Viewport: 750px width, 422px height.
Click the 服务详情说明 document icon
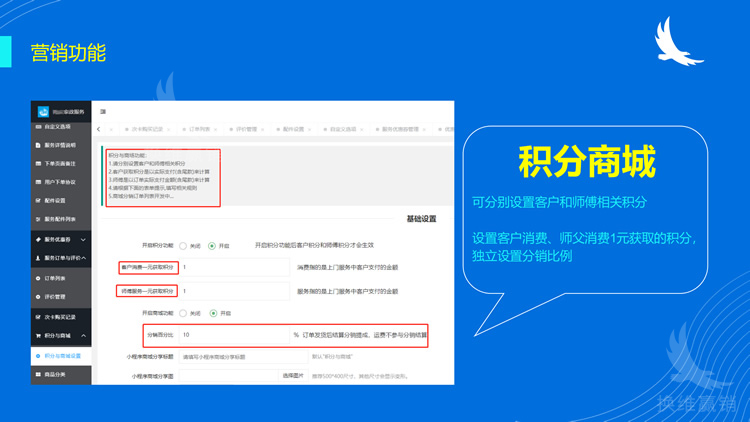click(x=38, y=145)
